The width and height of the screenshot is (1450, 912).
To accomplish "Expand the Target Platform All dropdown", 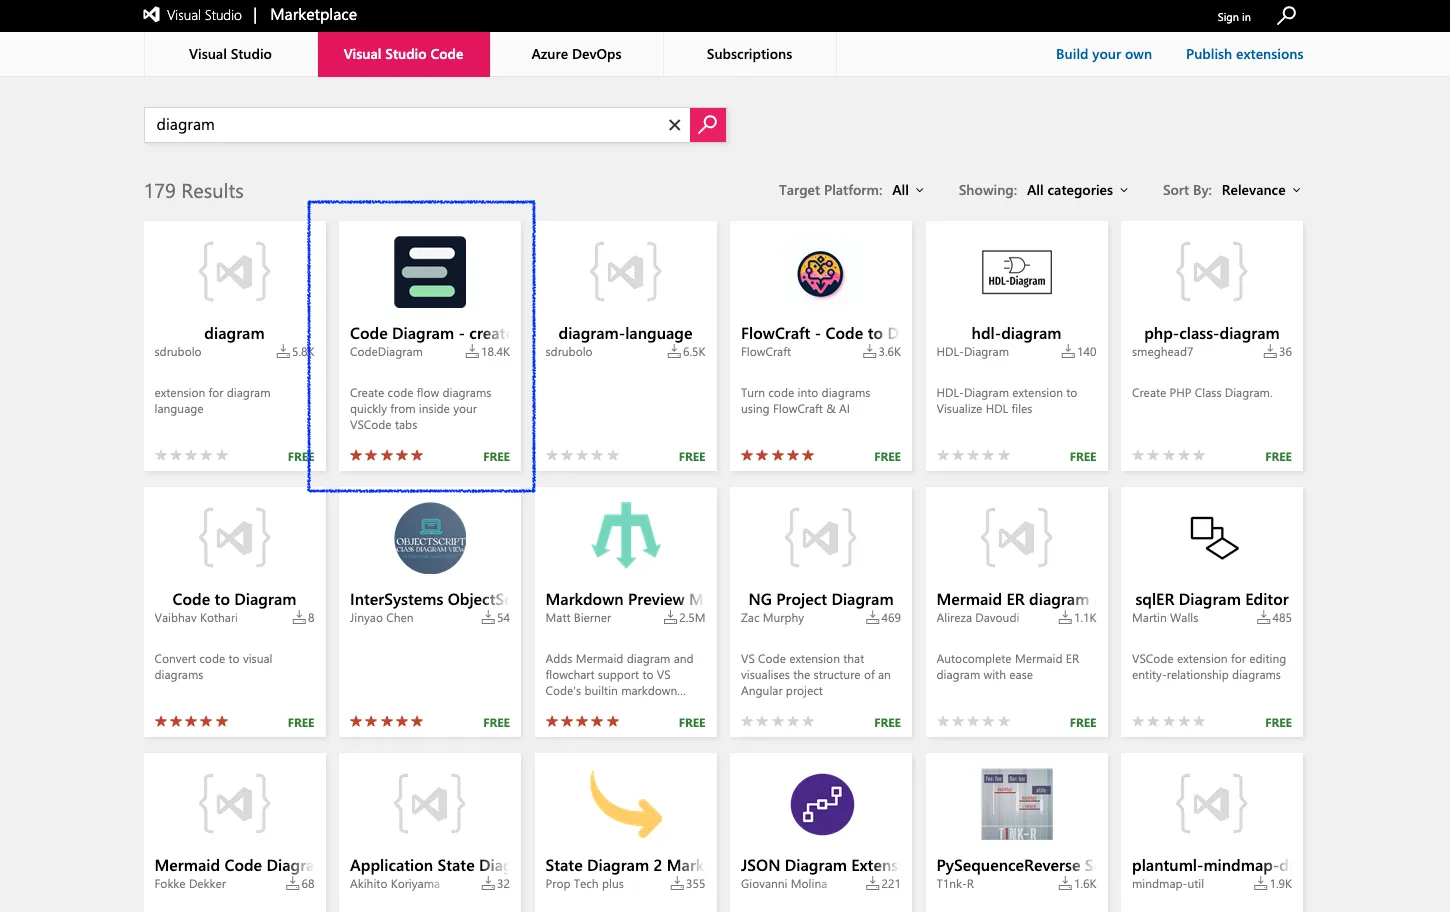I will click(x=908, y=190).
